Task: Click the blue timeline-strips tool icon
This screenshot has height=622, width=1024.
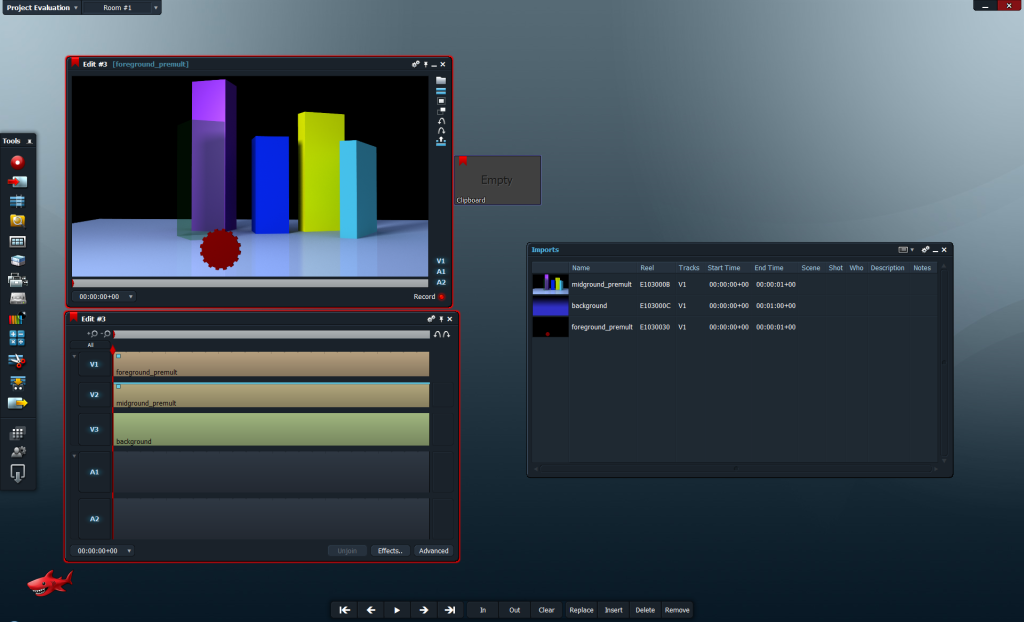Action: click(x=18, y=201)
